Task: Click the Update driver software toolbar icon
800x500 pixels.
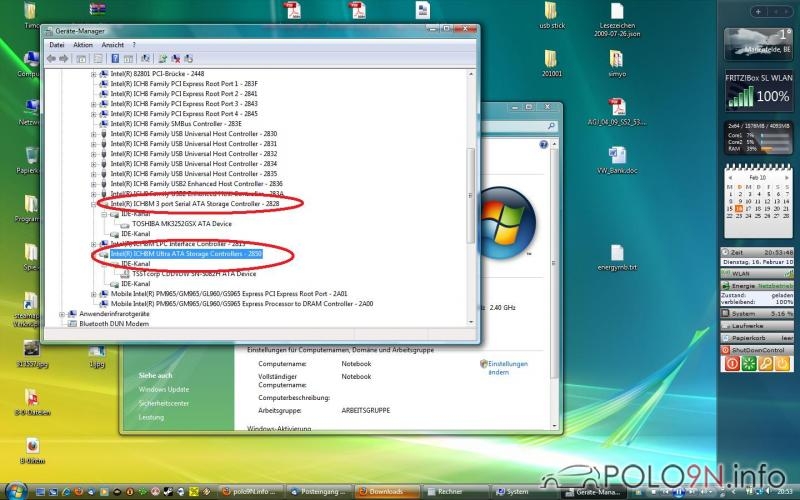Action: point(163,59)
